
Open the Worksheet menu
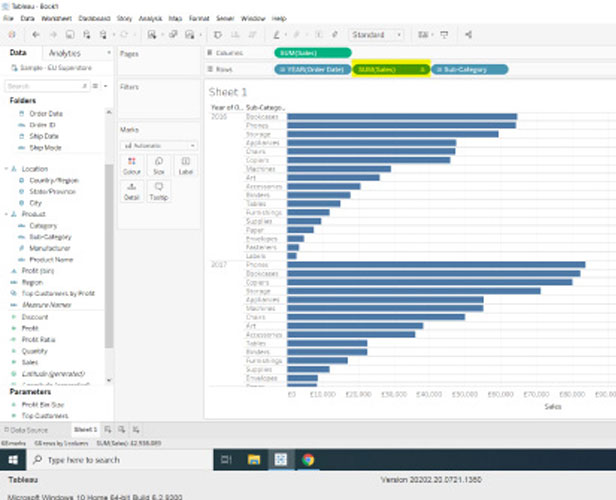click(x=57, y=18)
